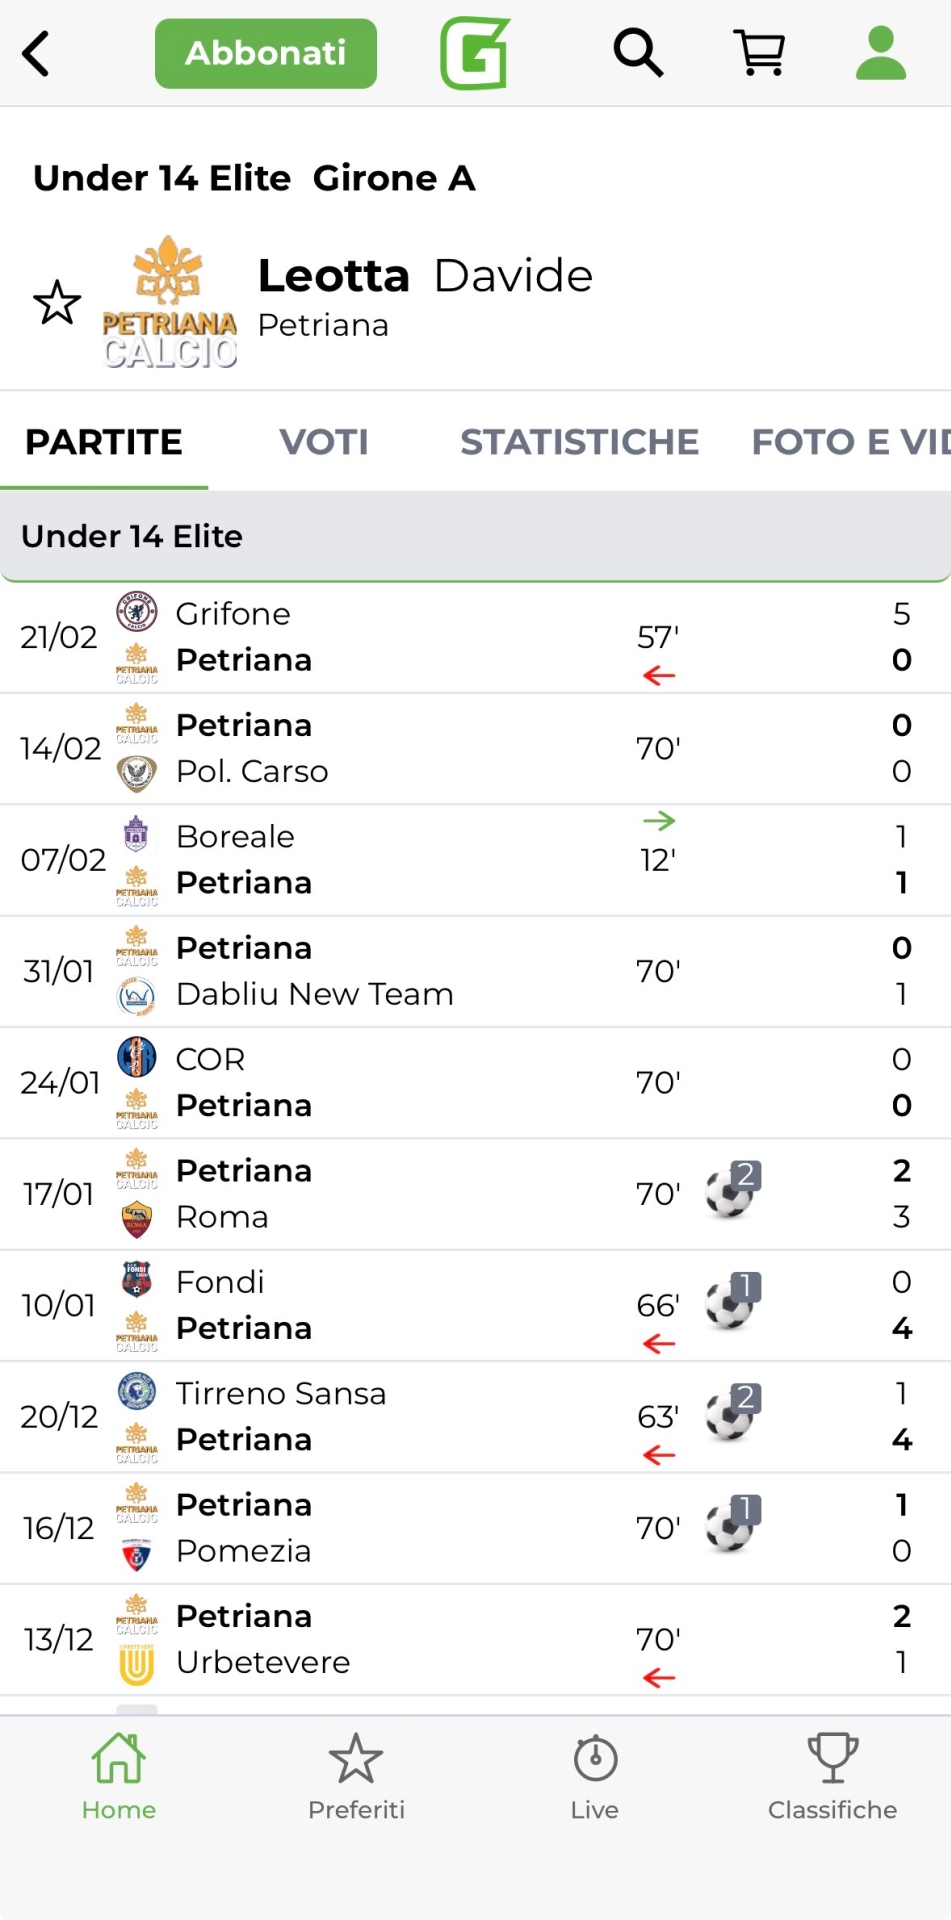951x1920 pixels.
Task: Open the shopping cart
Action: pos(759,53)
